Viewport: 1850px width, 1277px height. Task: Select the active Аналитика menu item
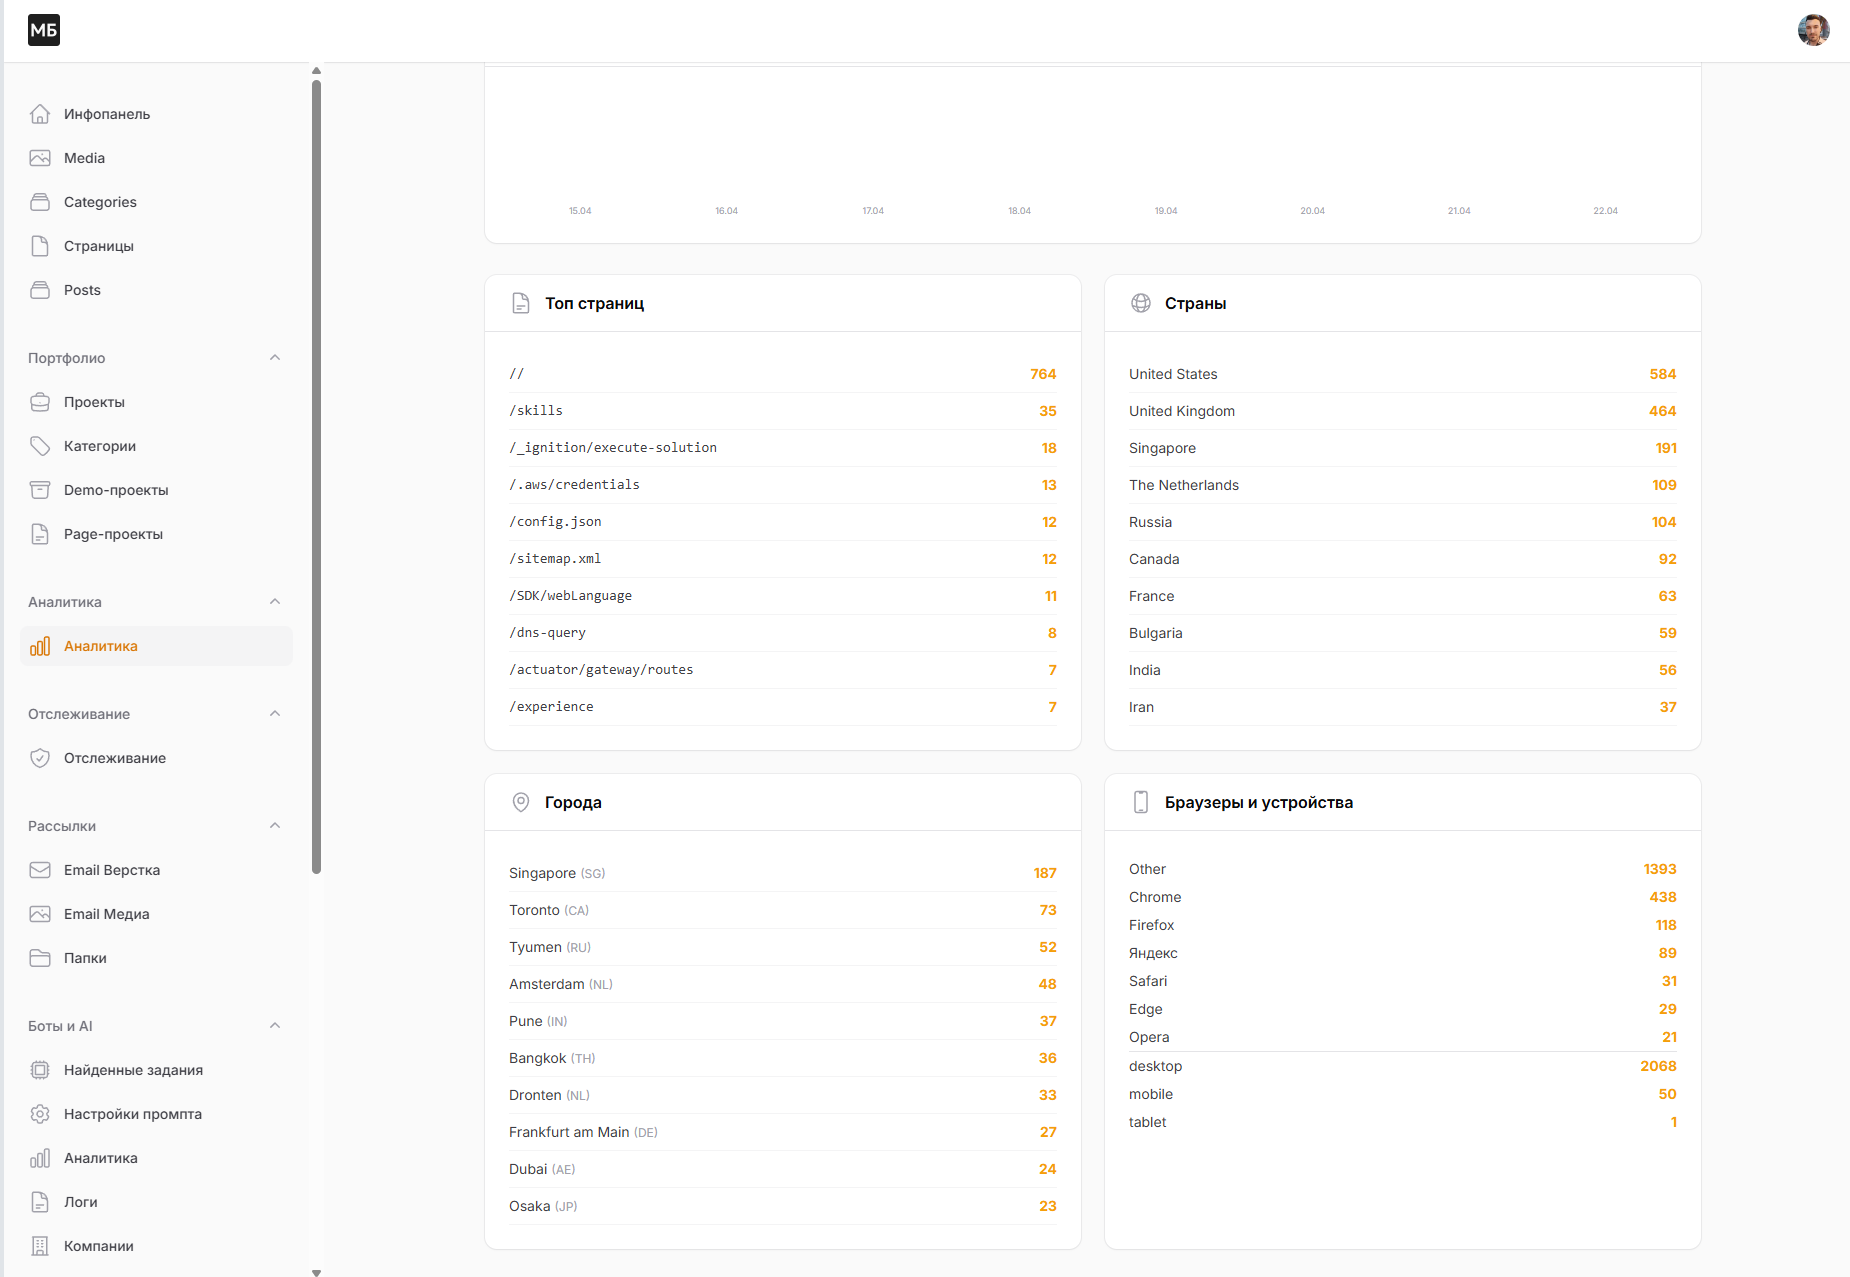156,646
